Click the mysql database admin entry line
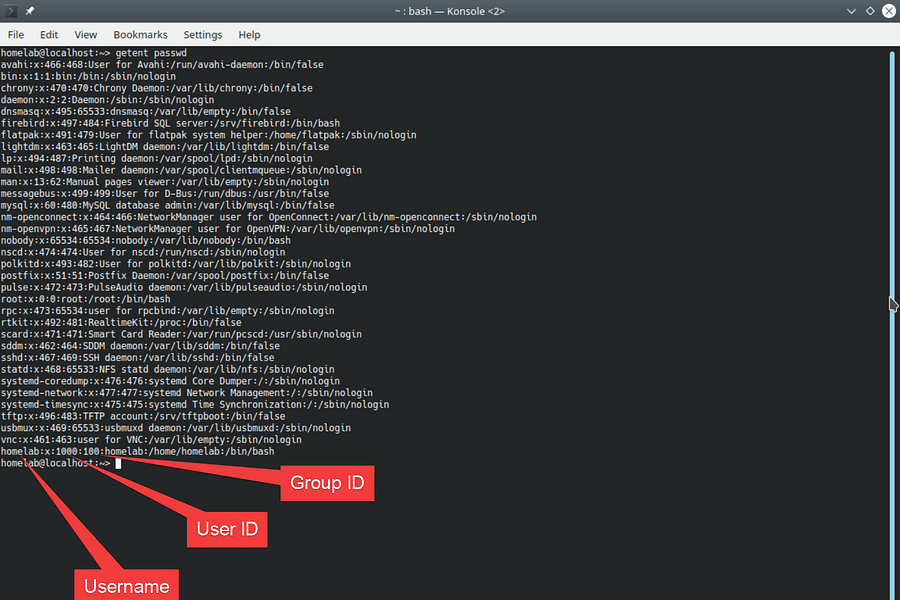The height and width of the screenshot is (600, 900). (168, 205)
